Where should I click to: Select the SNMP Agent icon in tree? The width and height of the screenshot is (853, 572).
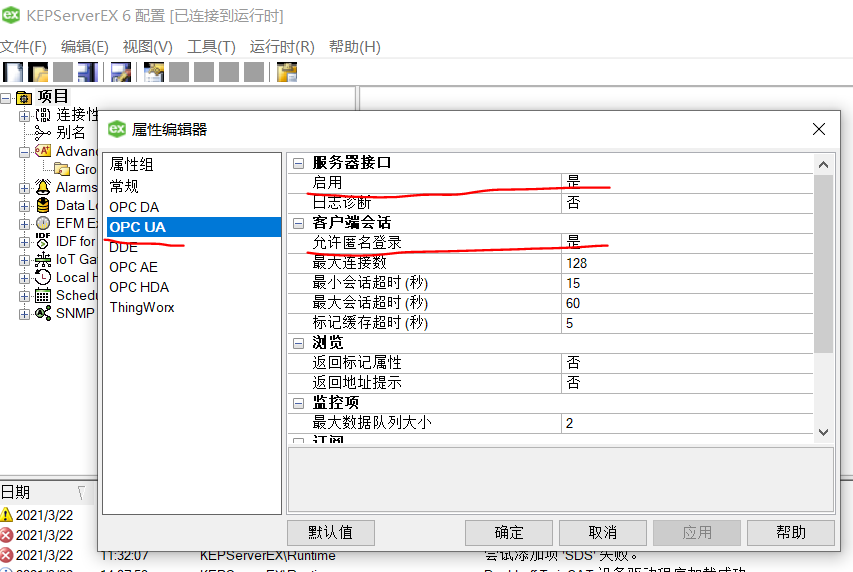coord(43,313)
